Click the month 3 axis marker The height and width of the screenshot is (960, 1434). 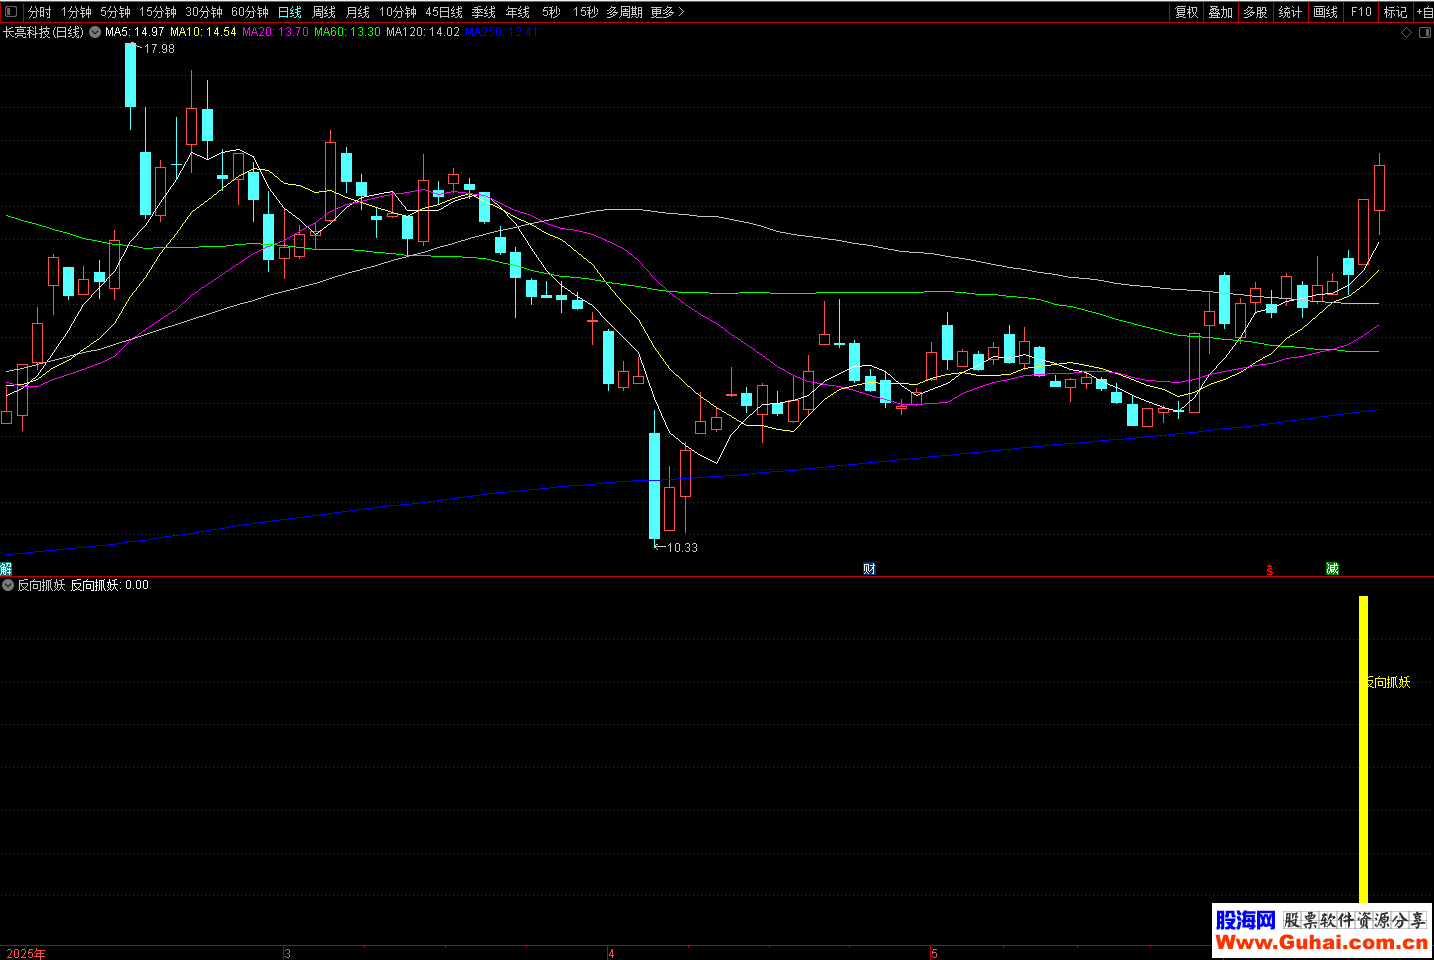click(x=288, y=953)
